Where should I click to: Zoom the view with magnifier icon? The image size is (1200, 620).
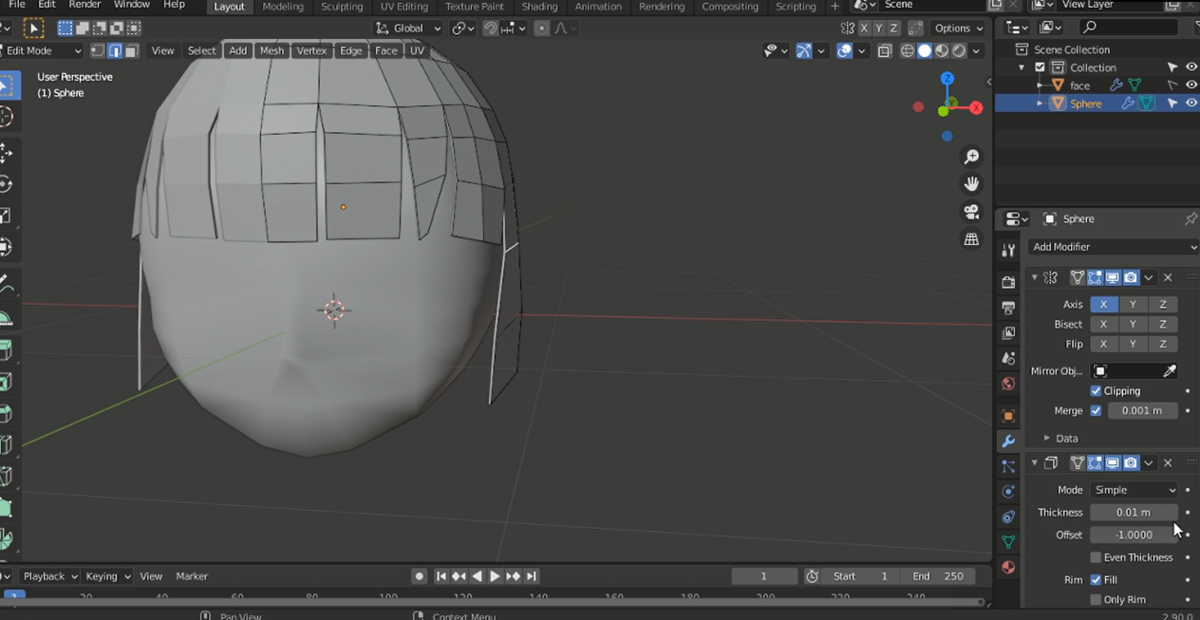pyautogui.click(x=971, y=157)
